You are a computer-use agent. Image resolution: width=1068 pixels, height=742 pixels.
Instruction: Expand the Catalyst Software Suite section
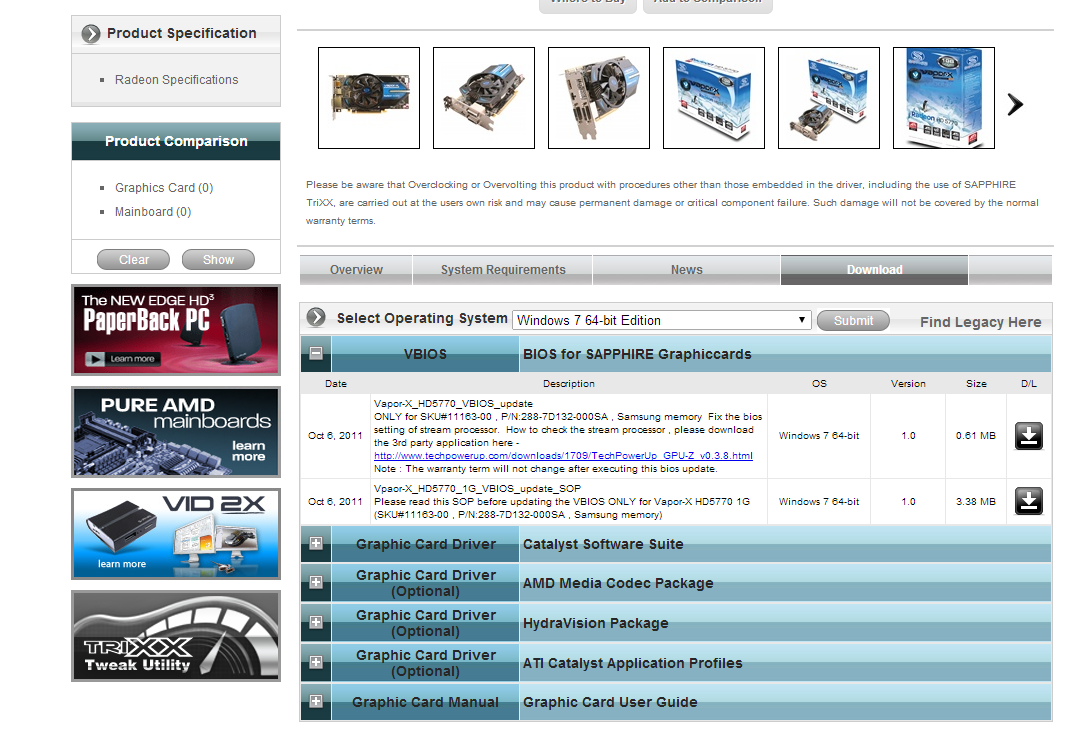pyautogui.click(x=316, y=543)
